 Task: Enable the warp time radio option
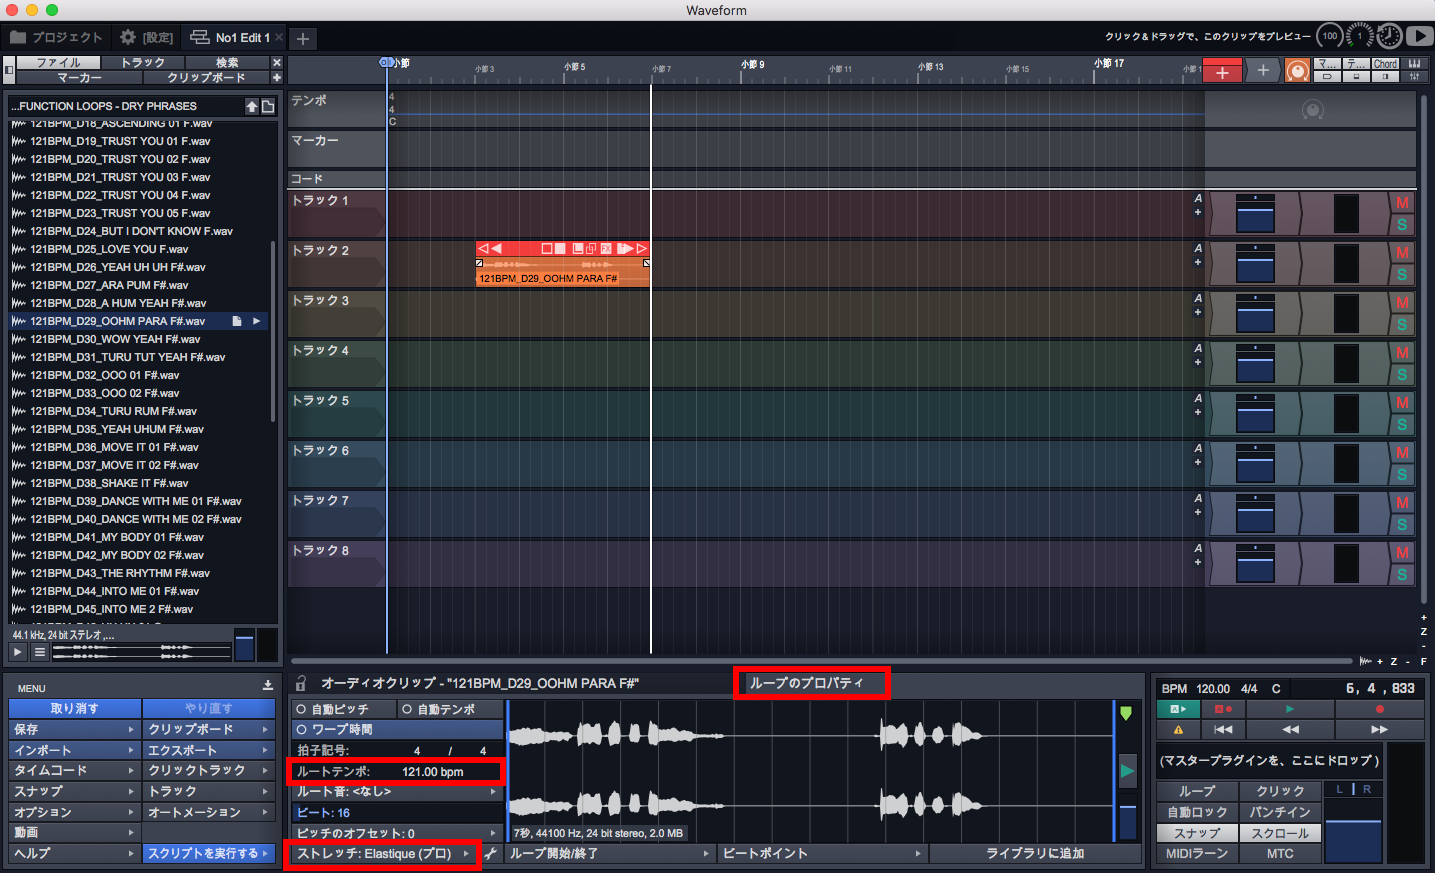tap(397, 730)
